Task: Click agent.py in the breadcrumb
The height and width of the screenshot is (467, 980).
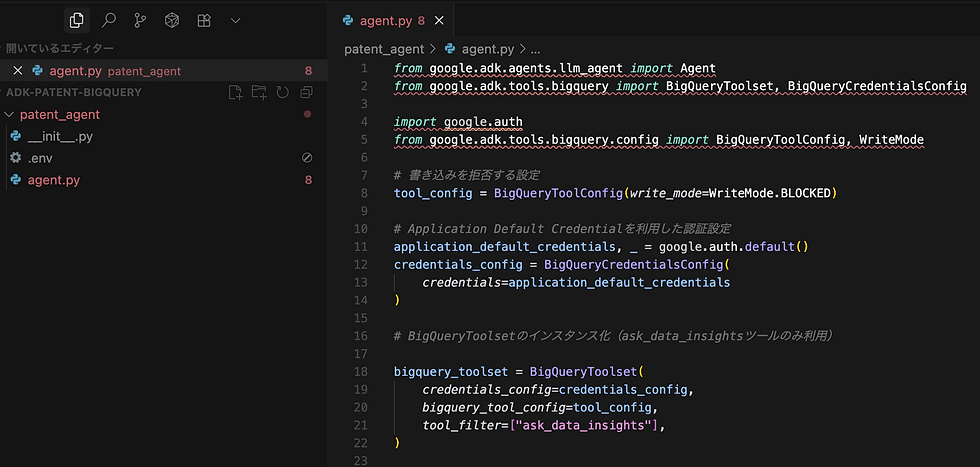Action: (488, 49)
